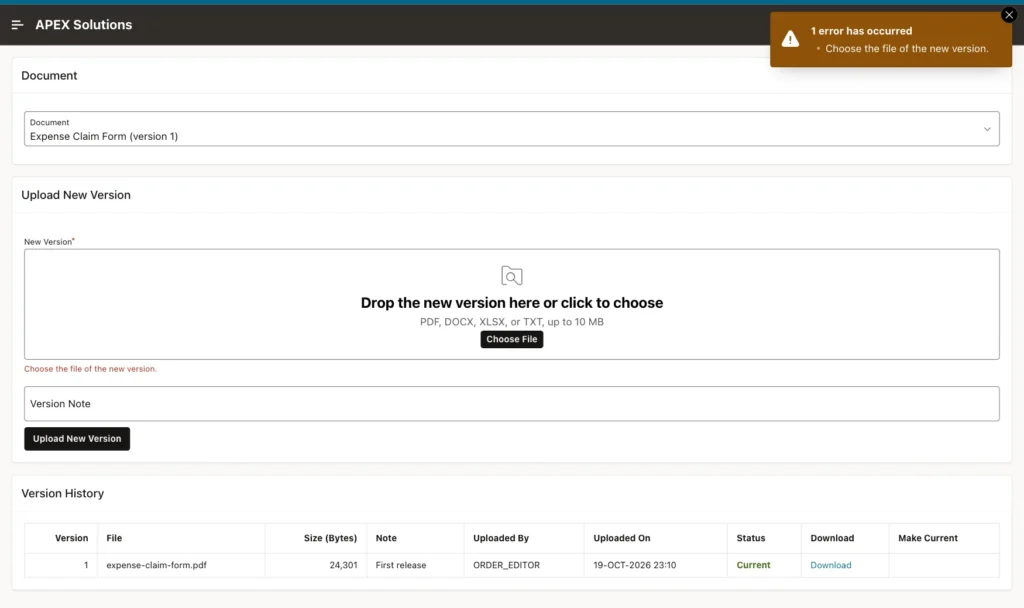Click the warning triangle icon in error alert

coord(790,39)
